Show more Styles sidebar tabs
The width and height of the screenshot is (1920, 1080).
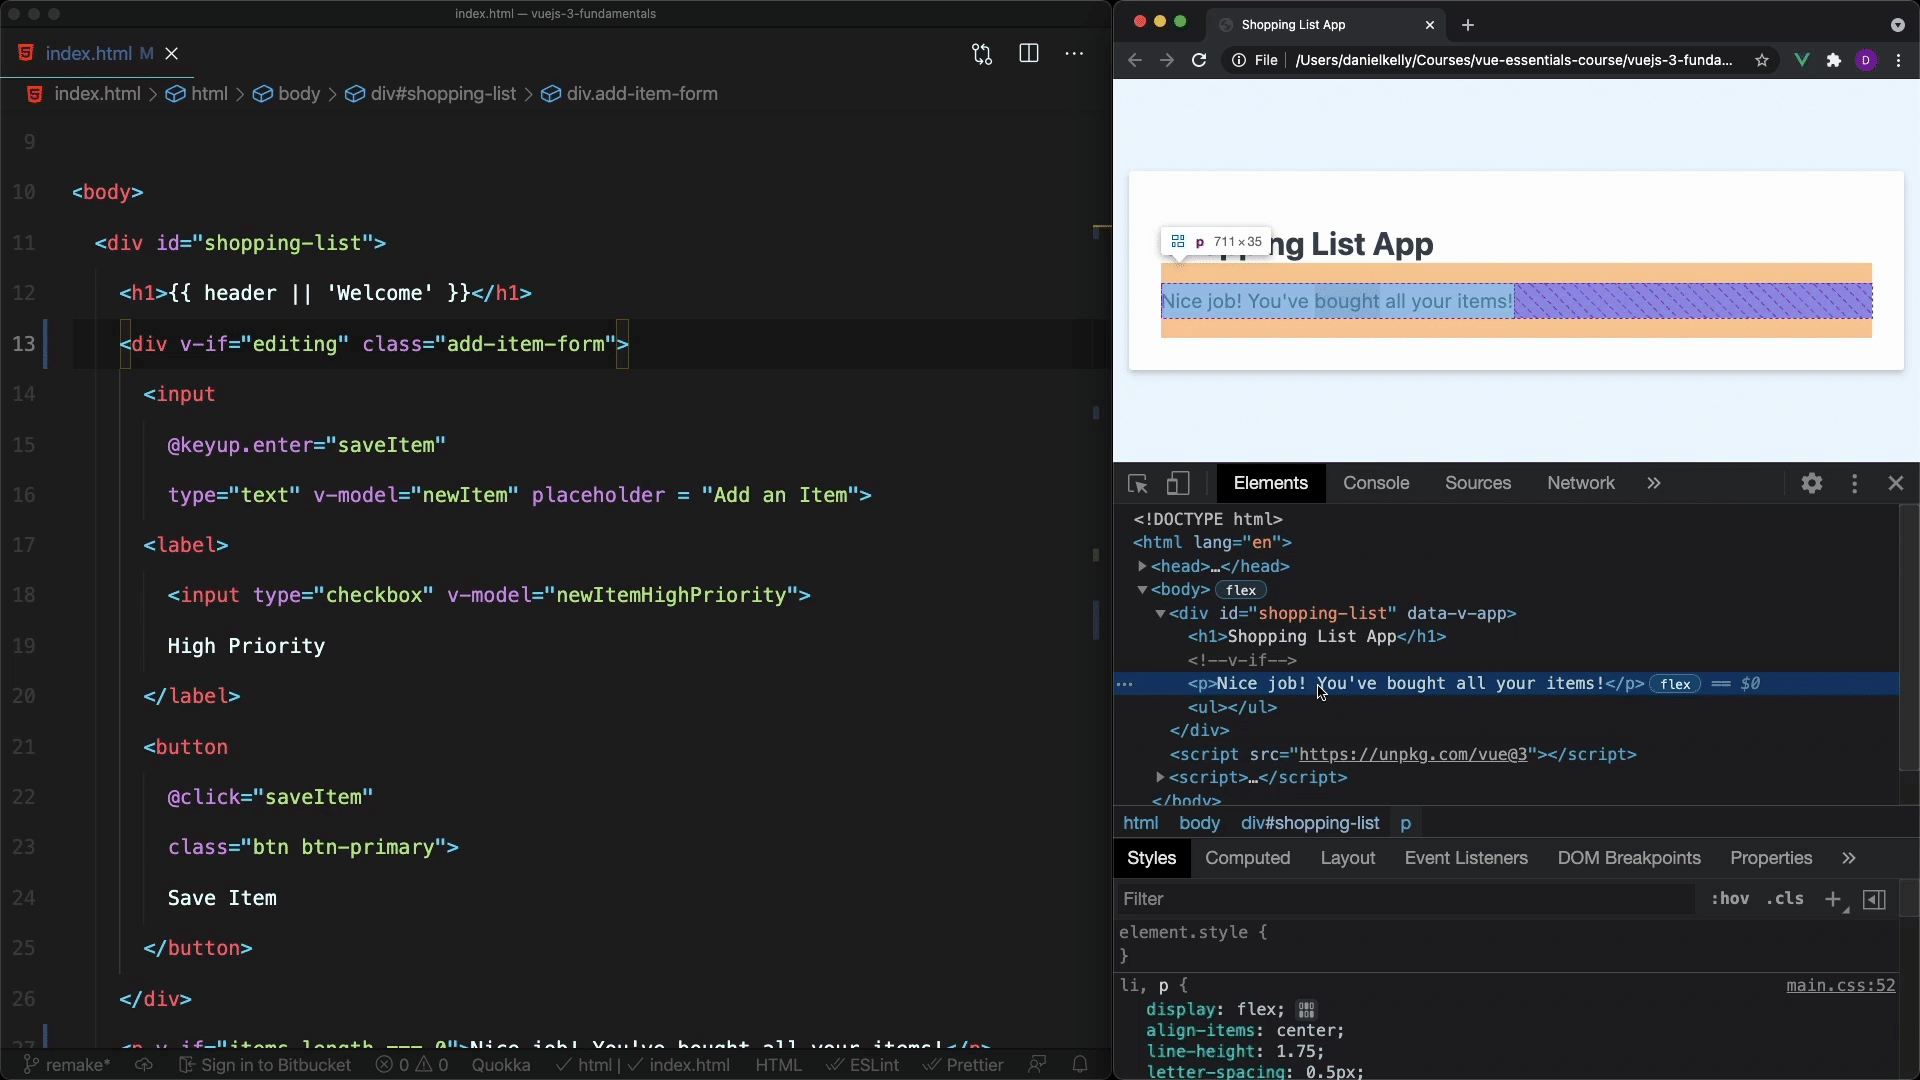point(1849,858)
